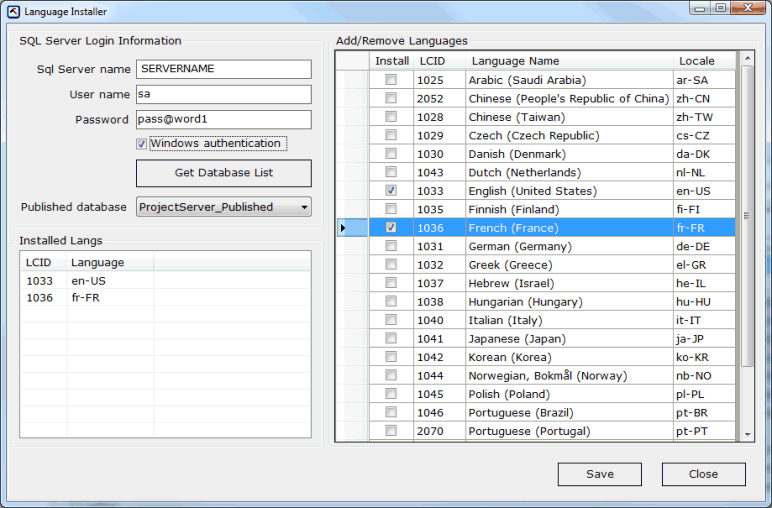Select the 'Dutch (Netherlands)' cell
The width and height of the screenshot is (772, 508).
point(569,172)
